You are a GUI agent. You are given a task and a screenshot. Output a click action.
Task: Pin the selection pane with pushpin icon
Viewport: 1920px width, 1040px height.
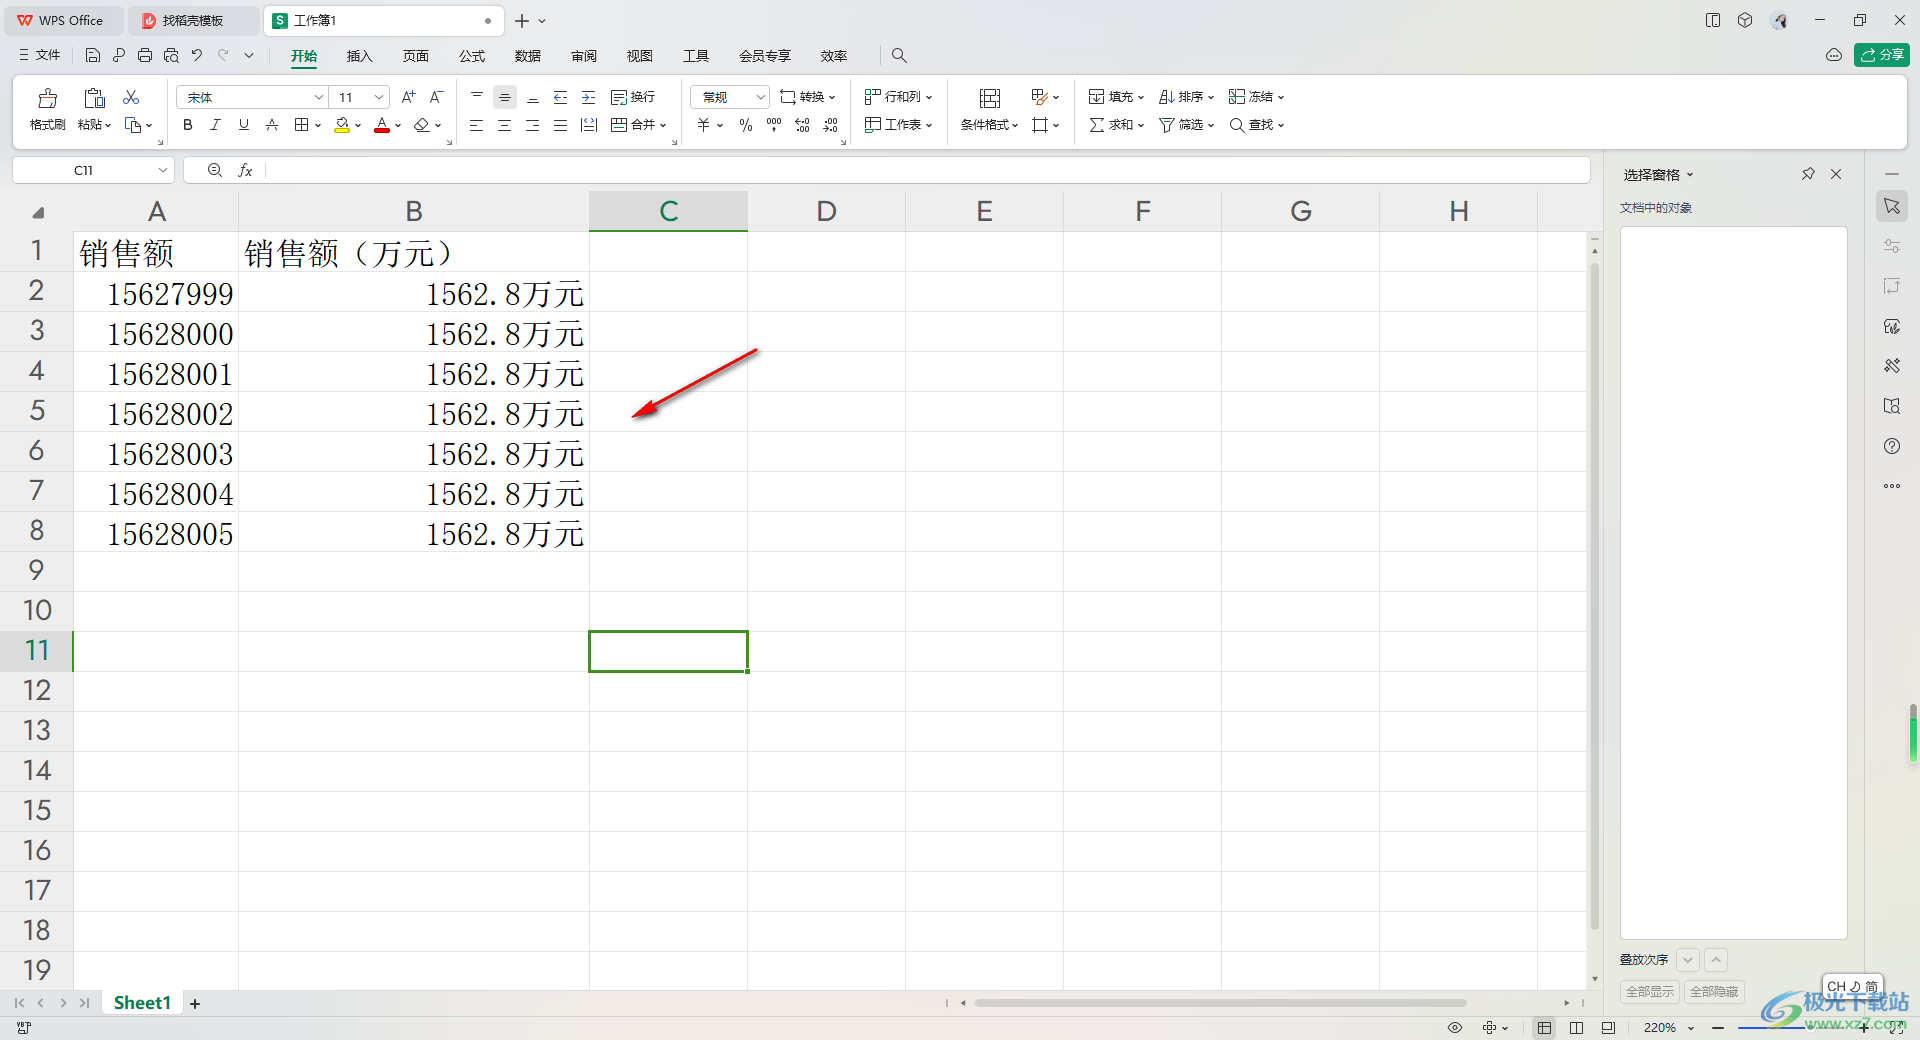[1808, 174]
